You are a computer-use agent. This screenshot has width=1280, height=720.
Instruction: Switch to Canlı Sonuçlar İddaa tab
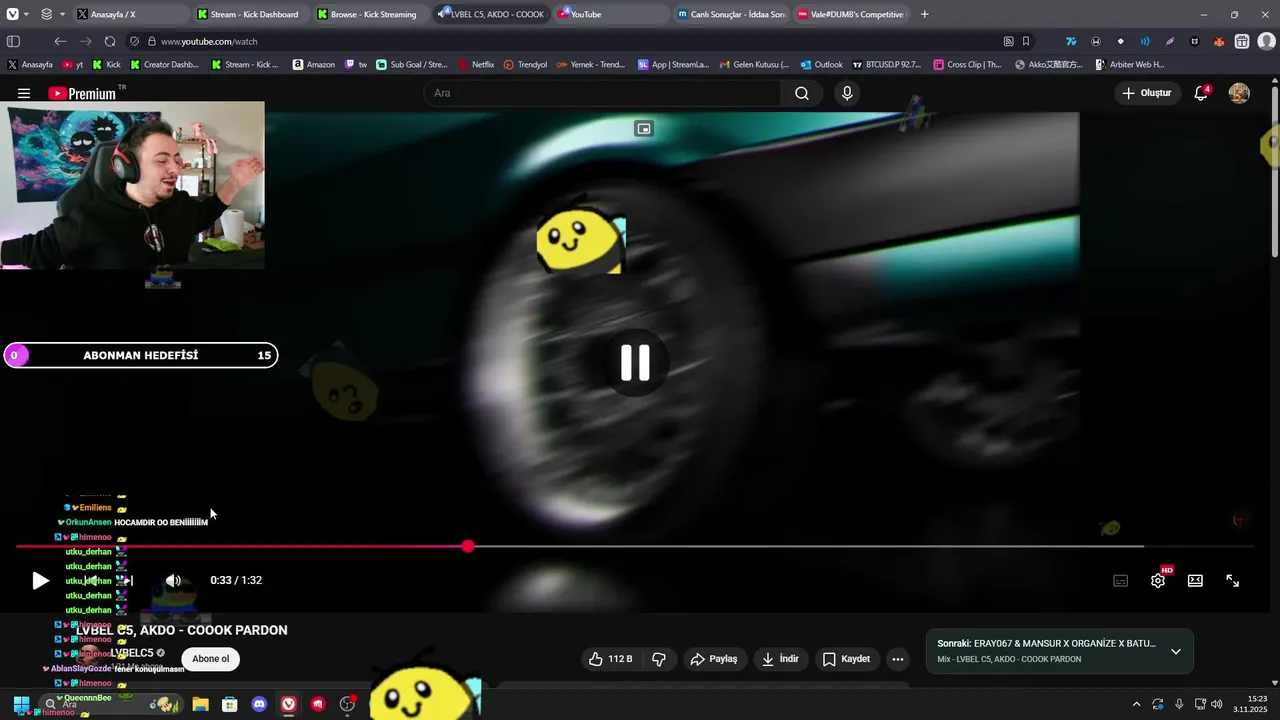click(731, 14)
